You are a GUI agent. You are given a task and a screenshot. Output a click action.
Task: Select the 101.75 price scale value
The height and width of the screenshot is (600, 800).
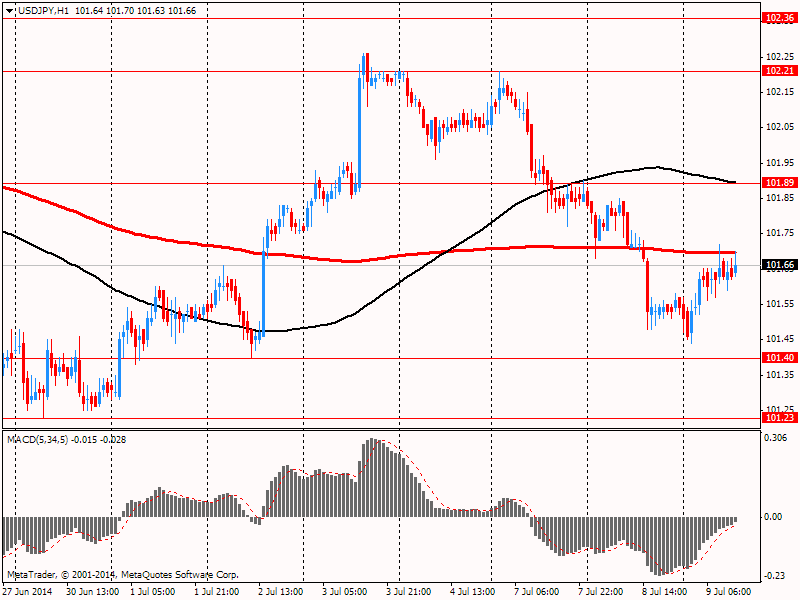point(780,233)
